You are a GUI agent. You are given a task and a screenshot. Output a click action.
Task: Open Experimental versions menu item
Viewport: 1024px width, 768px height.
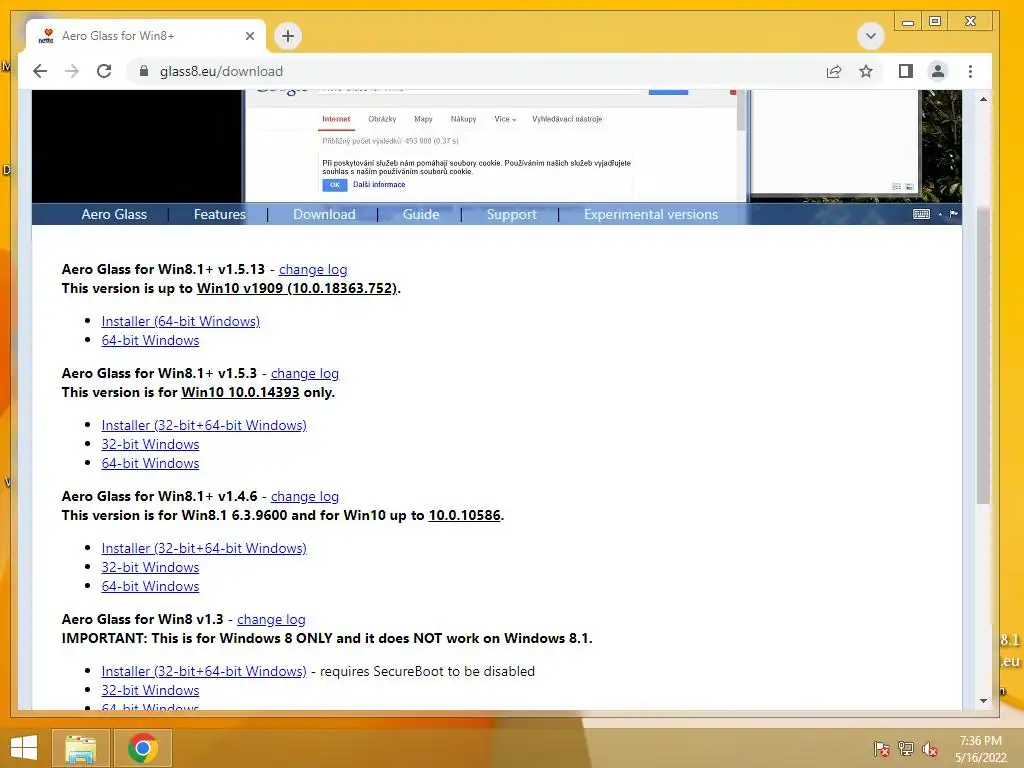[650, 214]
